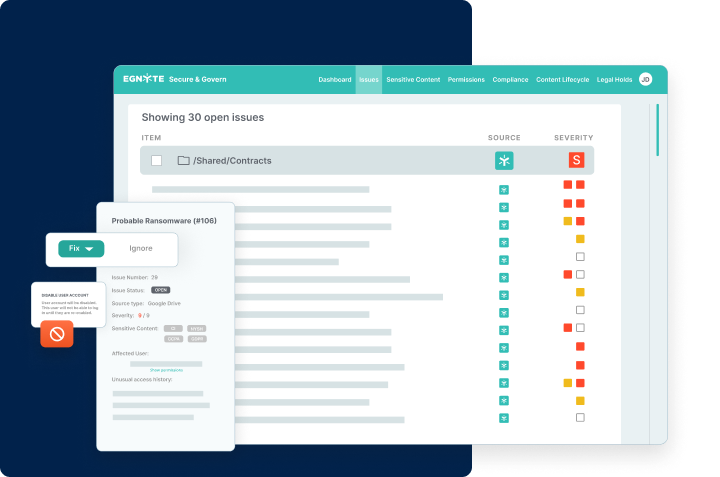
Task: Click the Ignore button
Action: 141,248
